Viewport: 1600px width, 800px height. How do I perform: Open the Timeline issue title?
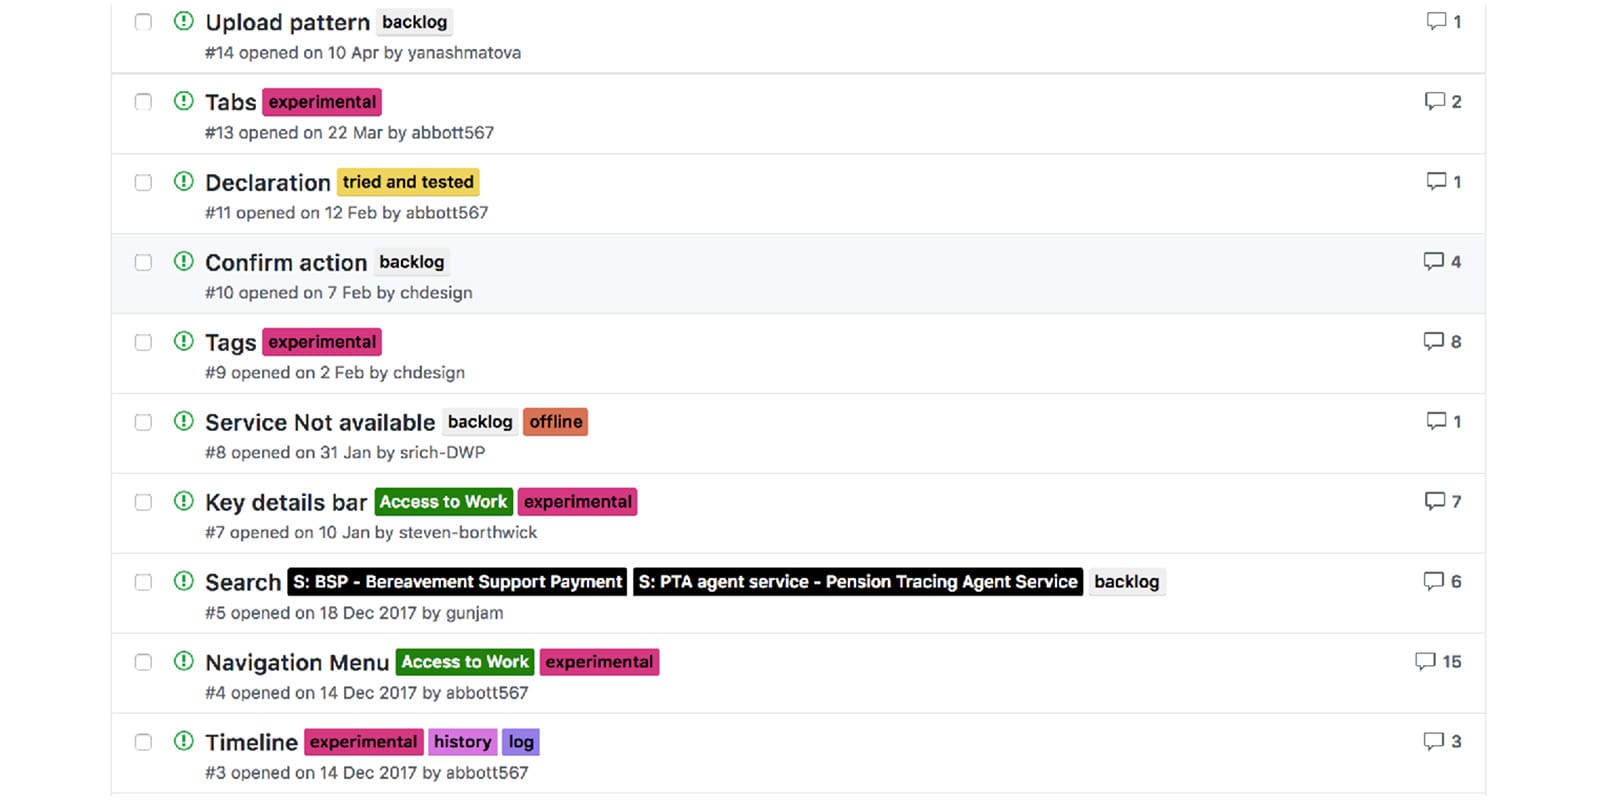click(251, 742)
